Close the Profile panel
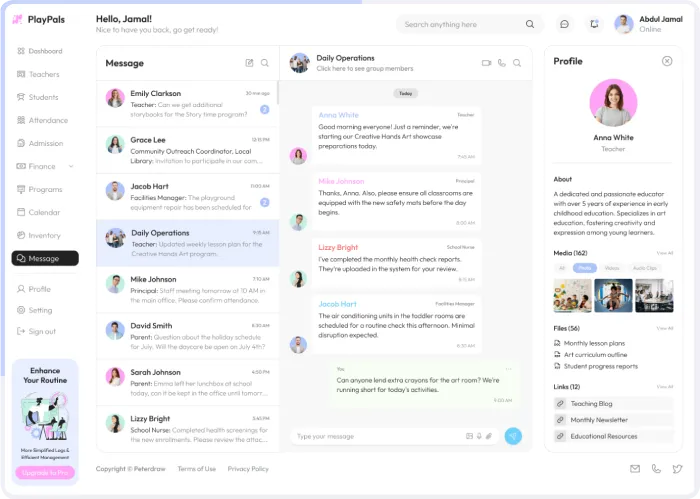The width and height of the screenshot is (700, 499). coord(667,61)
